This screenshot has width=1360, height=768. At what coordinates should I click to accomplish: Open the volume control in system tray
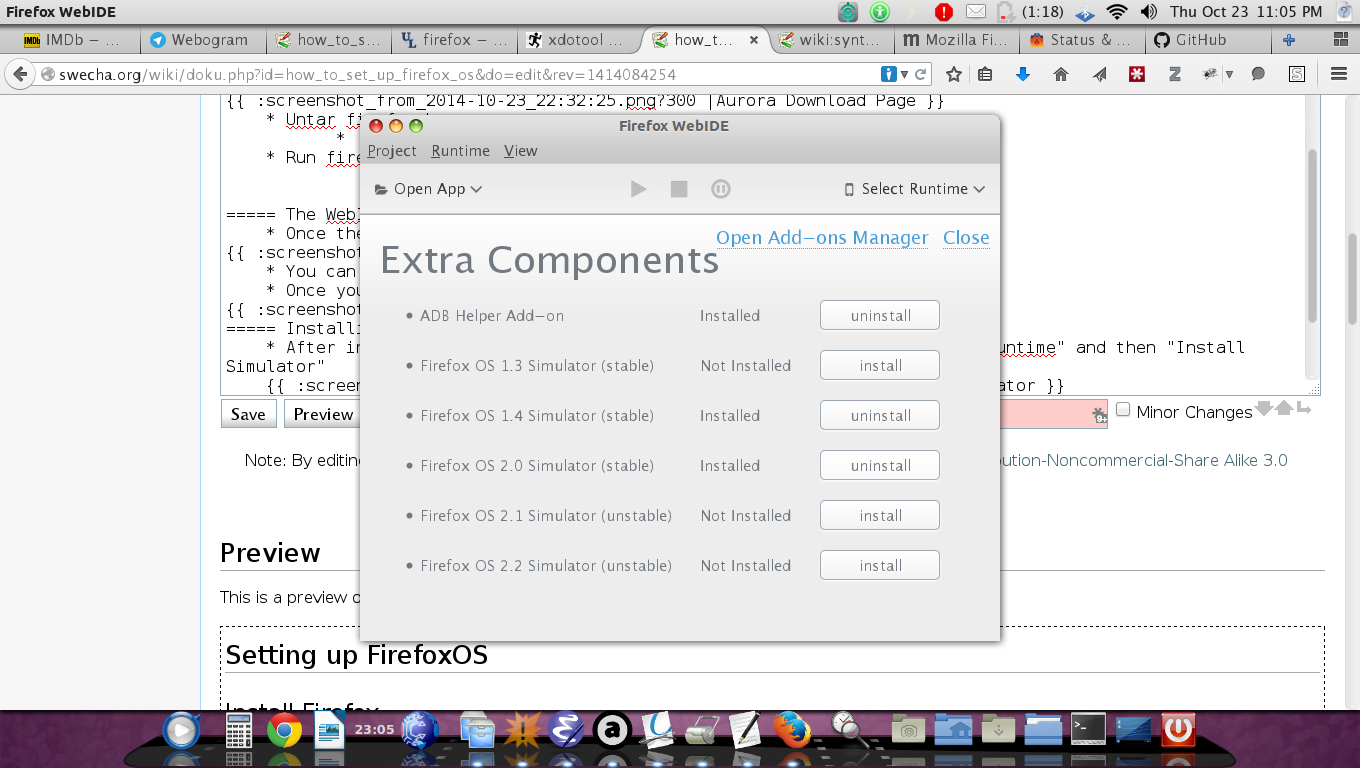[x=1148, y=12]
